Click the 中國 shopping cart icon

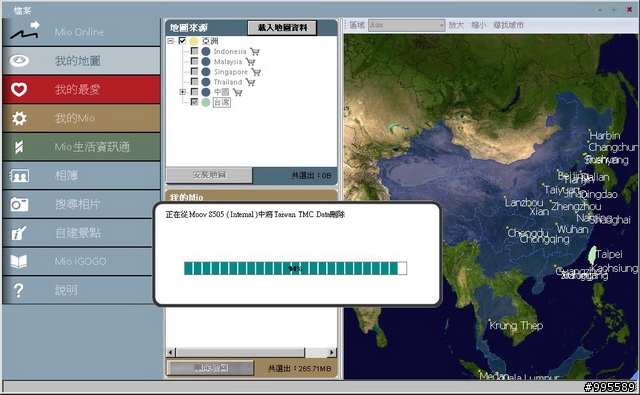[238, 93]
